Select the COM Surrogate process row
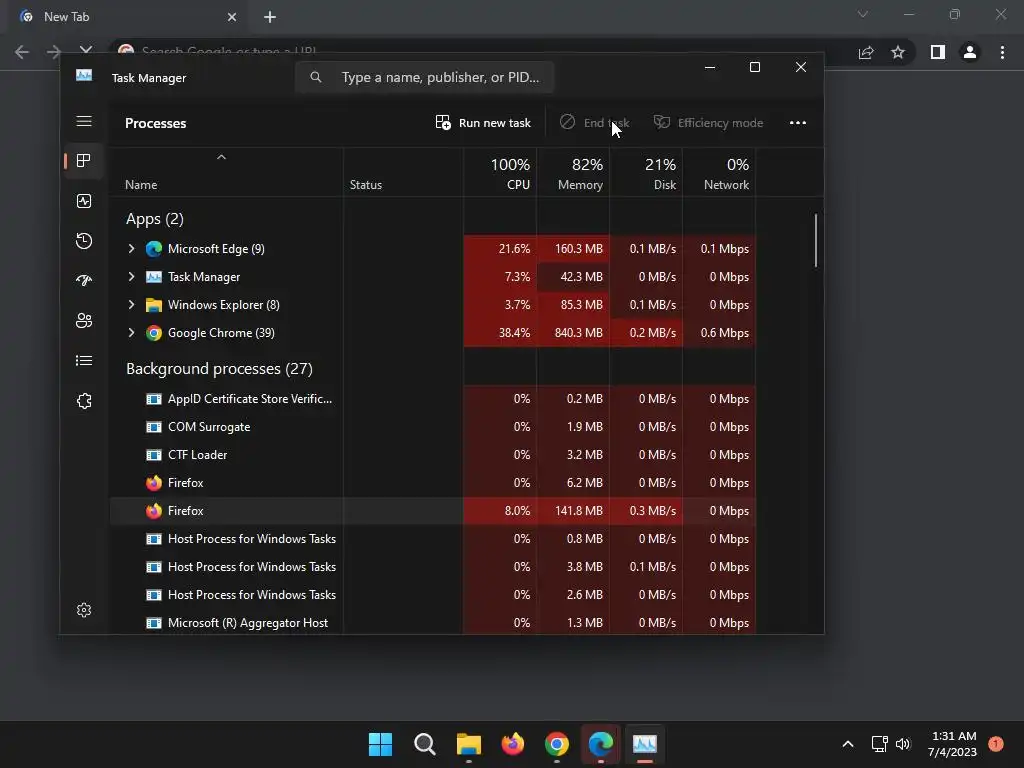This screenshot has height=768, width=1024. click(432, 427)
